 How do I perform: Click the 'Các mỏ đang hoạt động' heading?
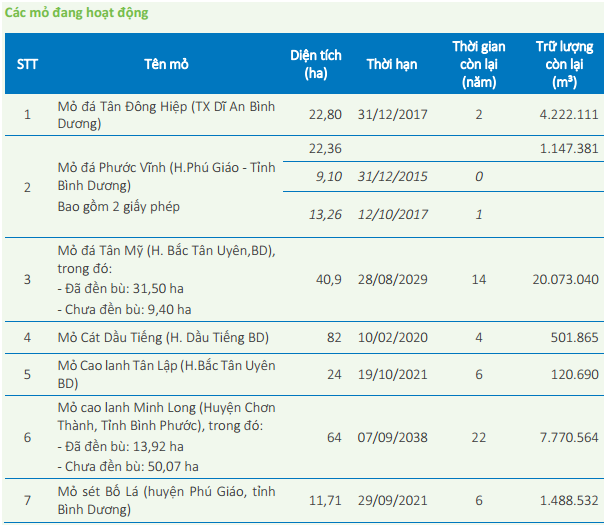click(76, 13)
